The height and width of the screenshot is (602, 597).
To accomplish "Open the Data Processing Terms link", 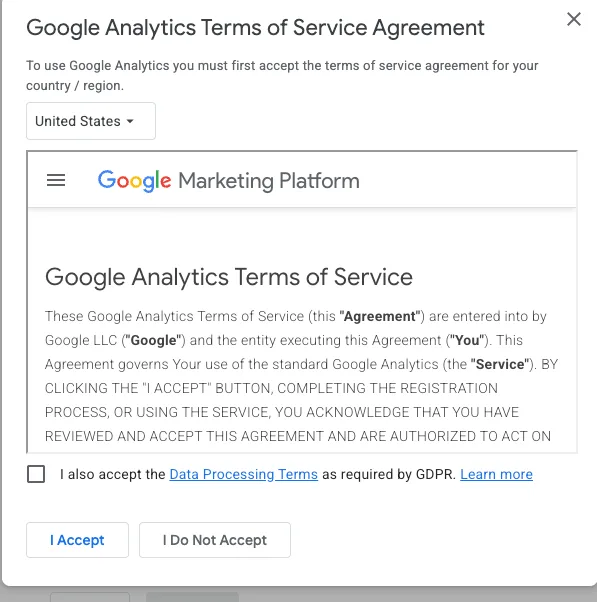I will 243,474.
